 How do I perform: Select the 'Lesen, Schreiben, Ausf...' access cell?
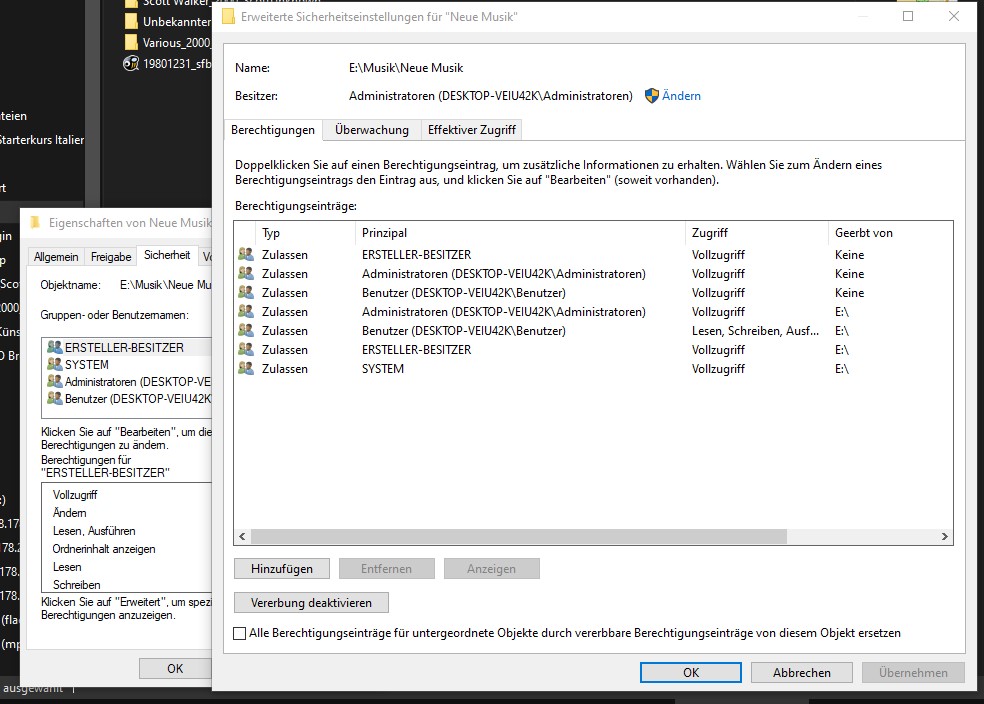[x=755, y=331]
